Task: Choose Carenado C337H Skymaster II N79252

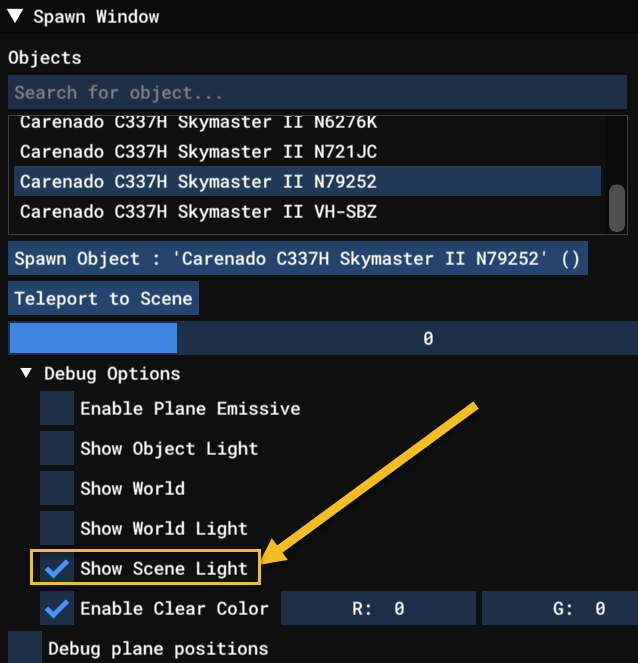Action: [x=198, y=182]
